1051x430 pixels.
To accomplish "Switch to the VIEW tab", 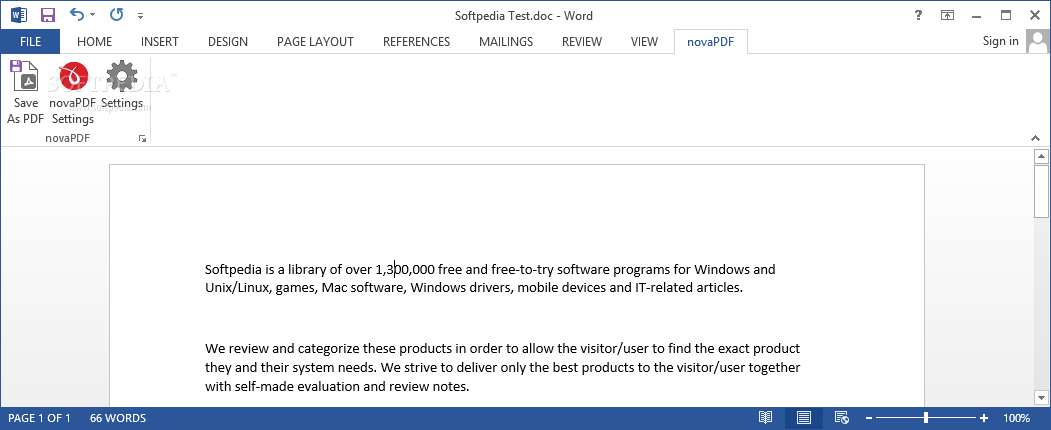I will click(644, 42).
